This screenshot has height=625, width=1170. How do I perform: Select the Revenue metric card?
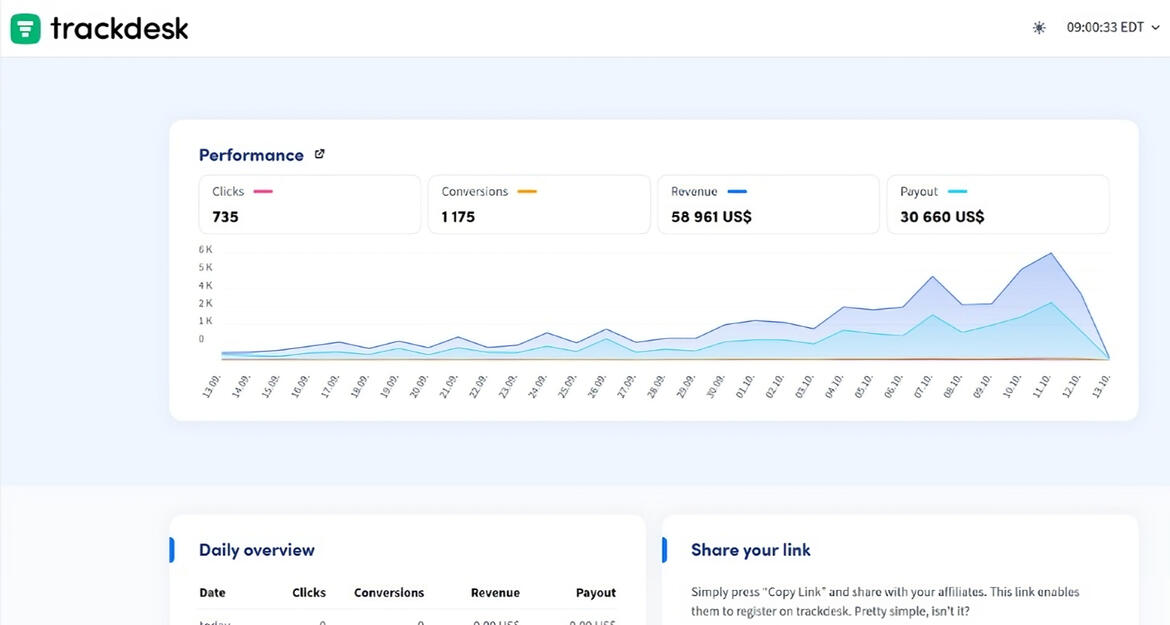click(x=768, y=204)
